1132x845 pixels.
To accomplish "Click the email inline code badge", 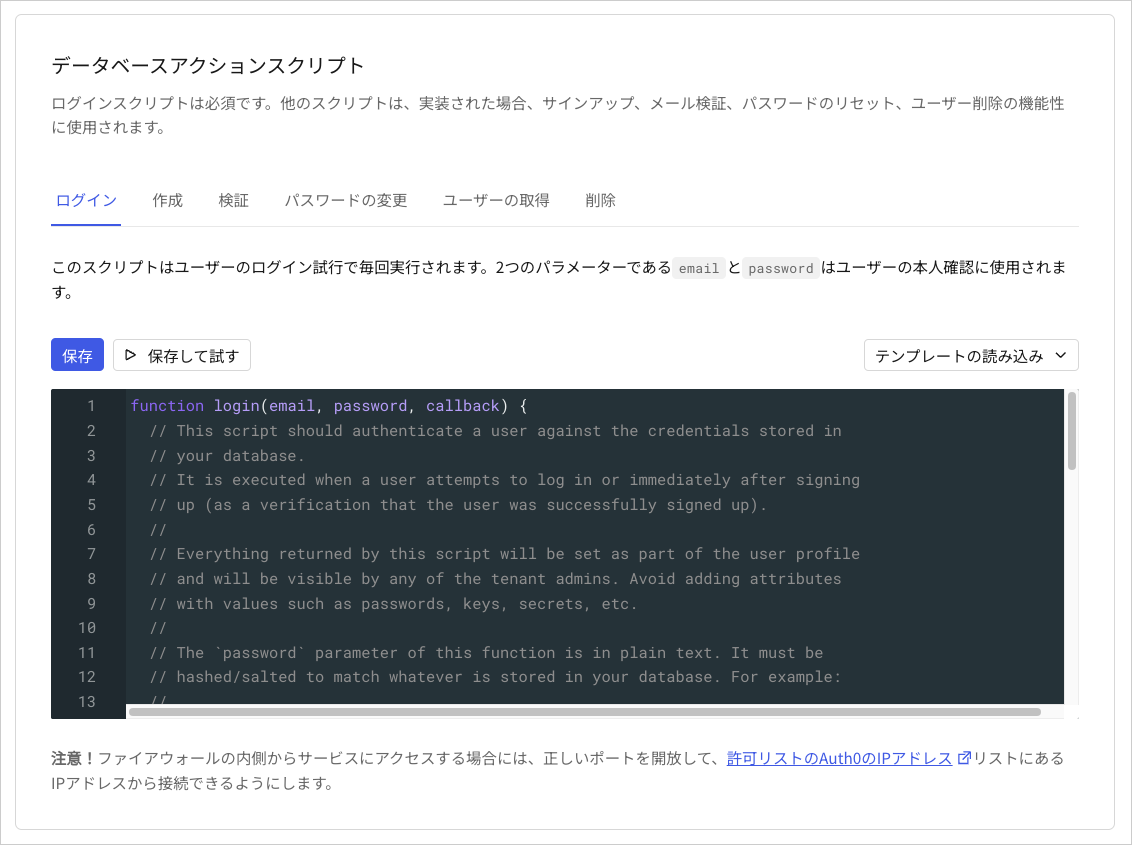I will (x=699, y=268).
